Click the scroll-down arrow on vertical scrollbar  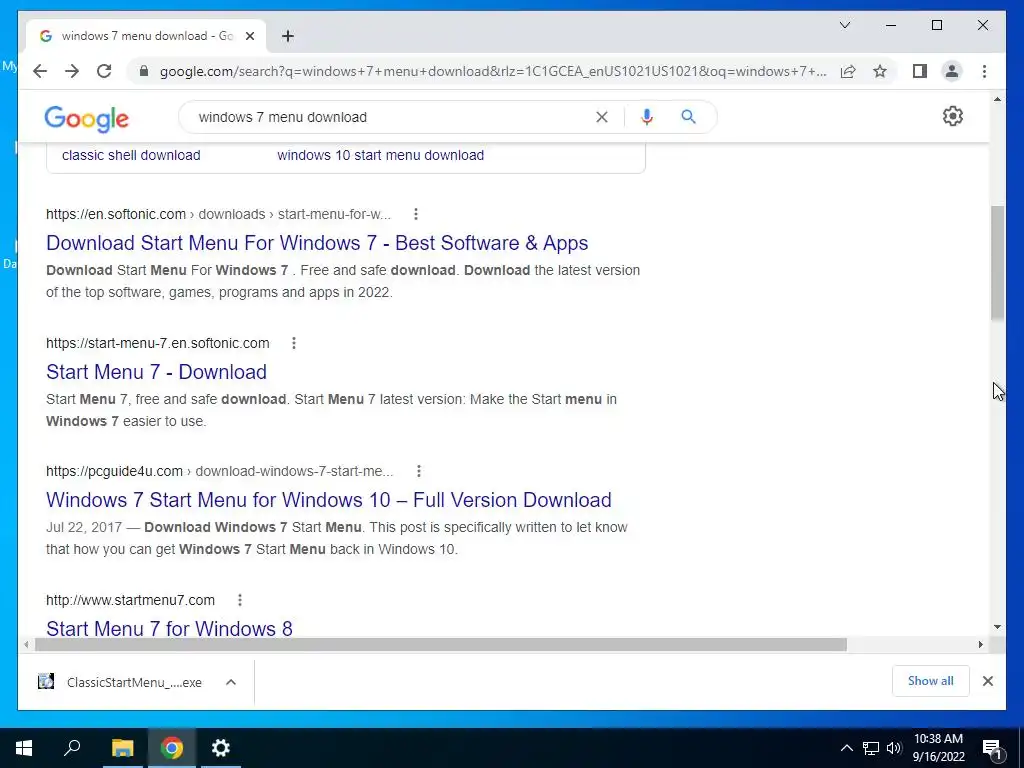point(997,627)
